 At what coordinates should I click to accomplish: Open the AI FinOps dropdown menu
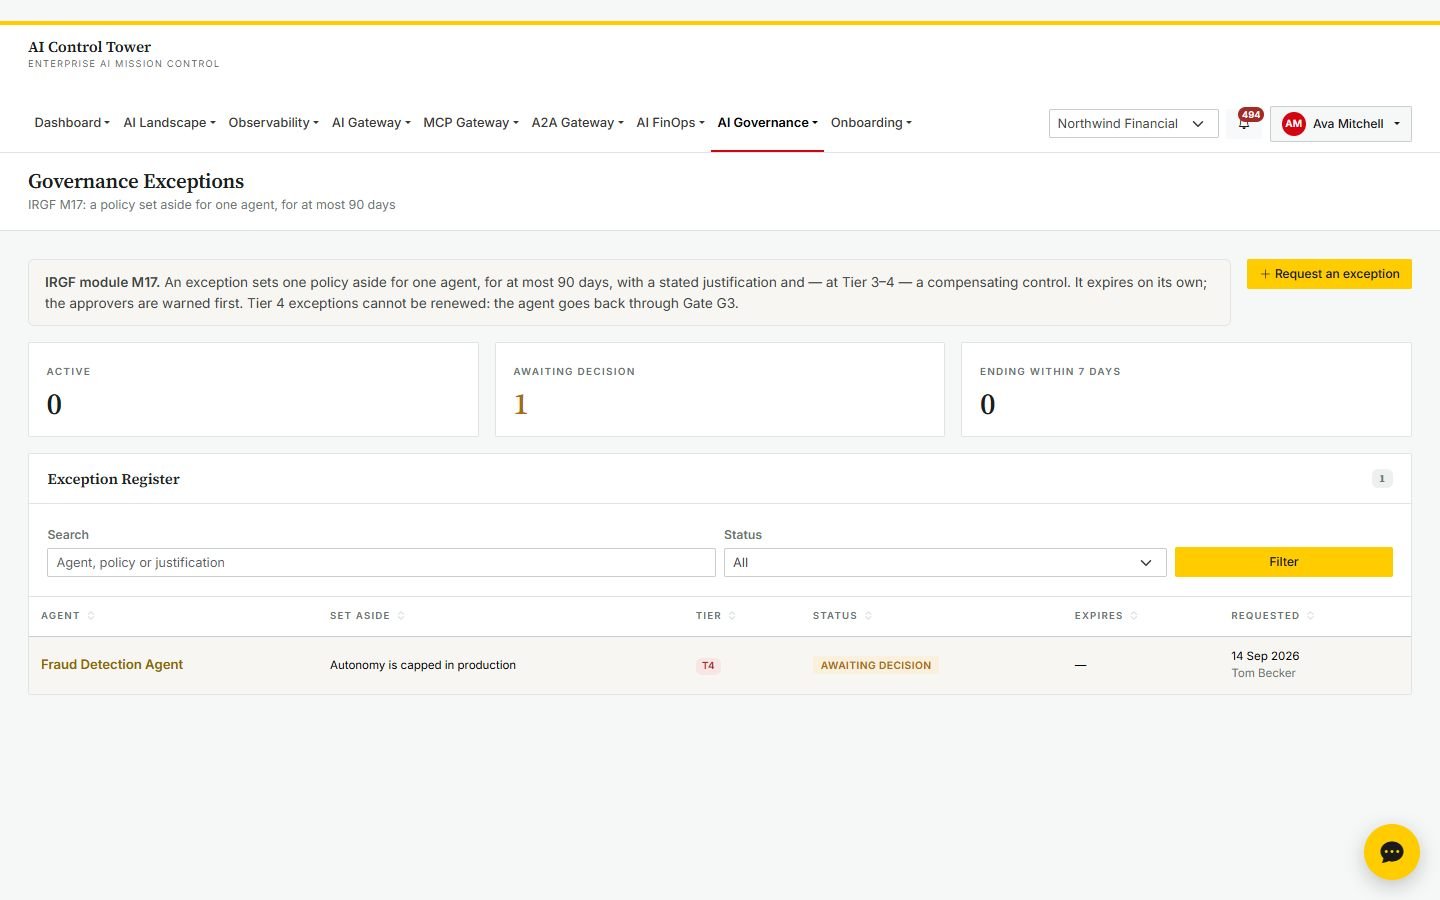click(x=670, y=123)
